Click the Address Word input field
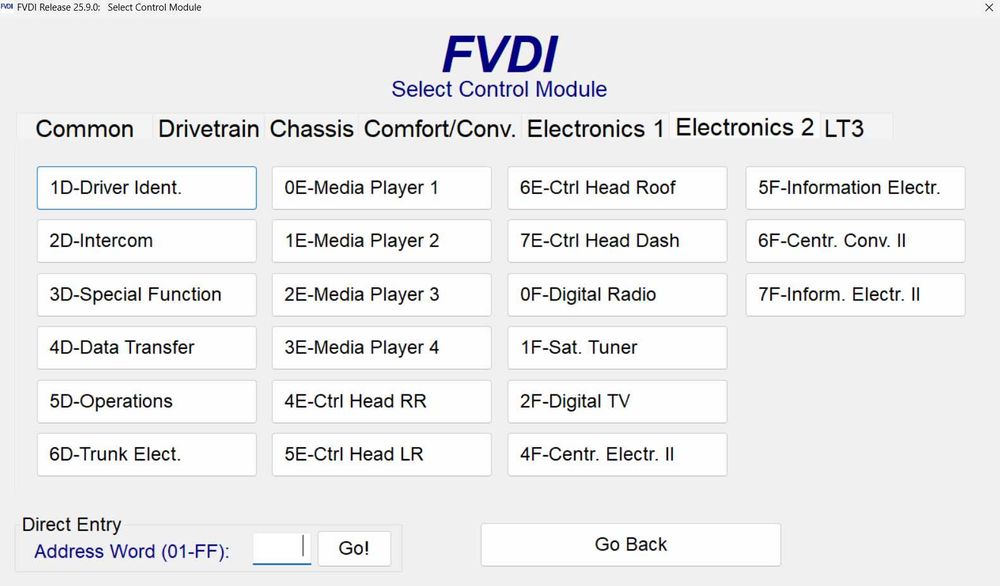The width and height of the screenshot is (1000, 586). [281, 548]
